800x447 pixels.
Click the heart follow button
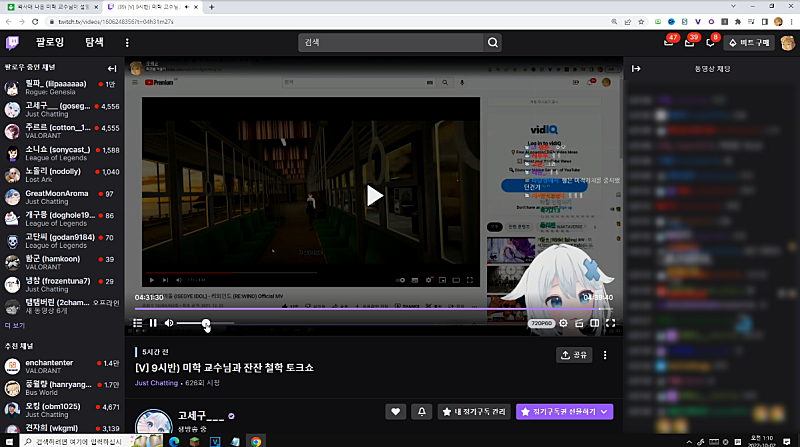(395, 411)
